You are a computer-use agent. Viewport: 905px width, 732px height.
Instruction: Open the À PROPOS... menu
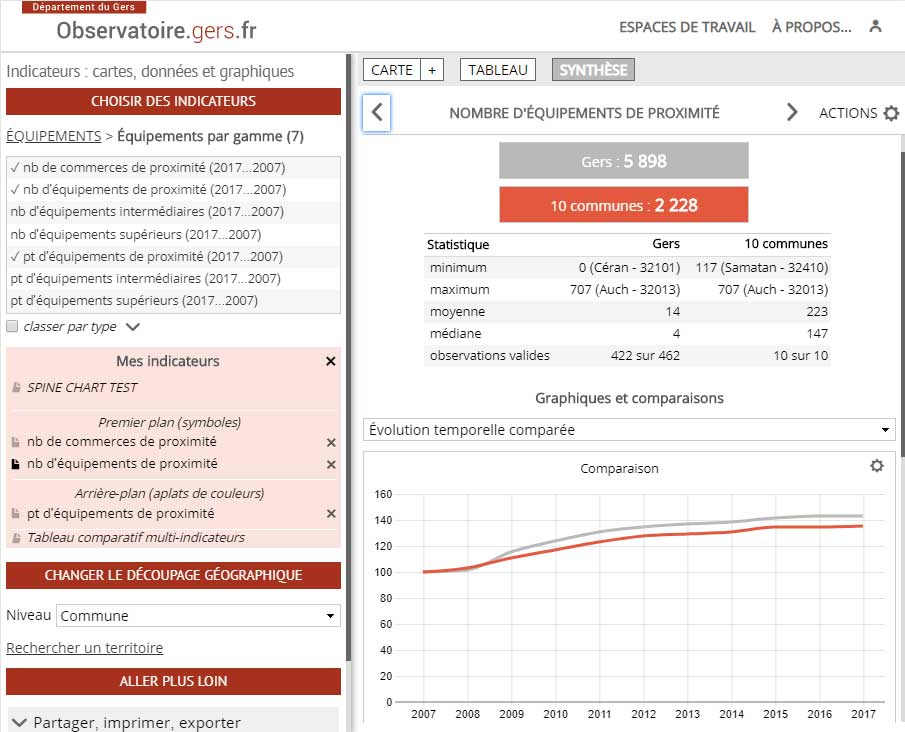click(811, 27)
